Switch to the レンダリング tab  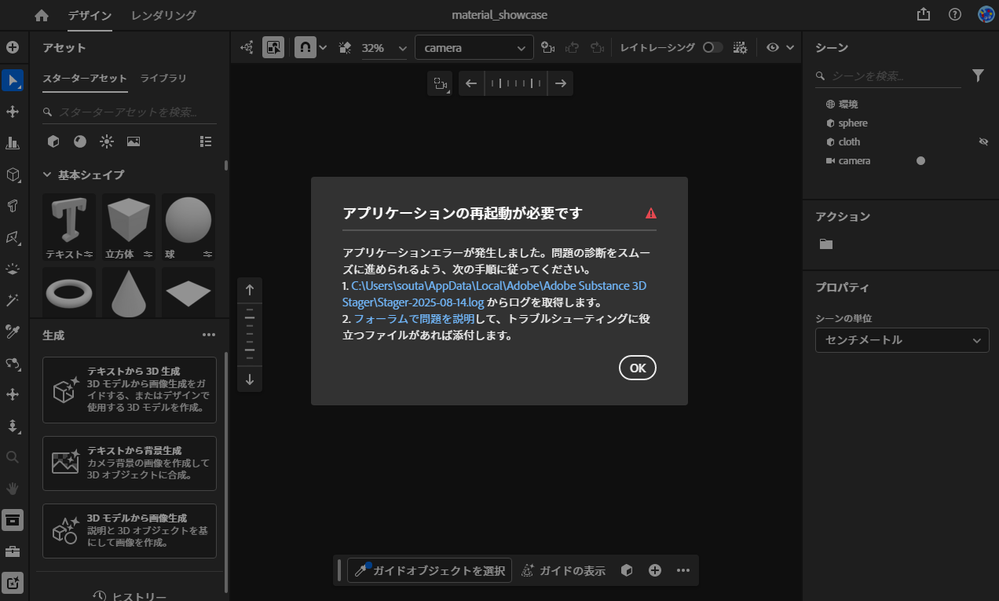point(164,15)
